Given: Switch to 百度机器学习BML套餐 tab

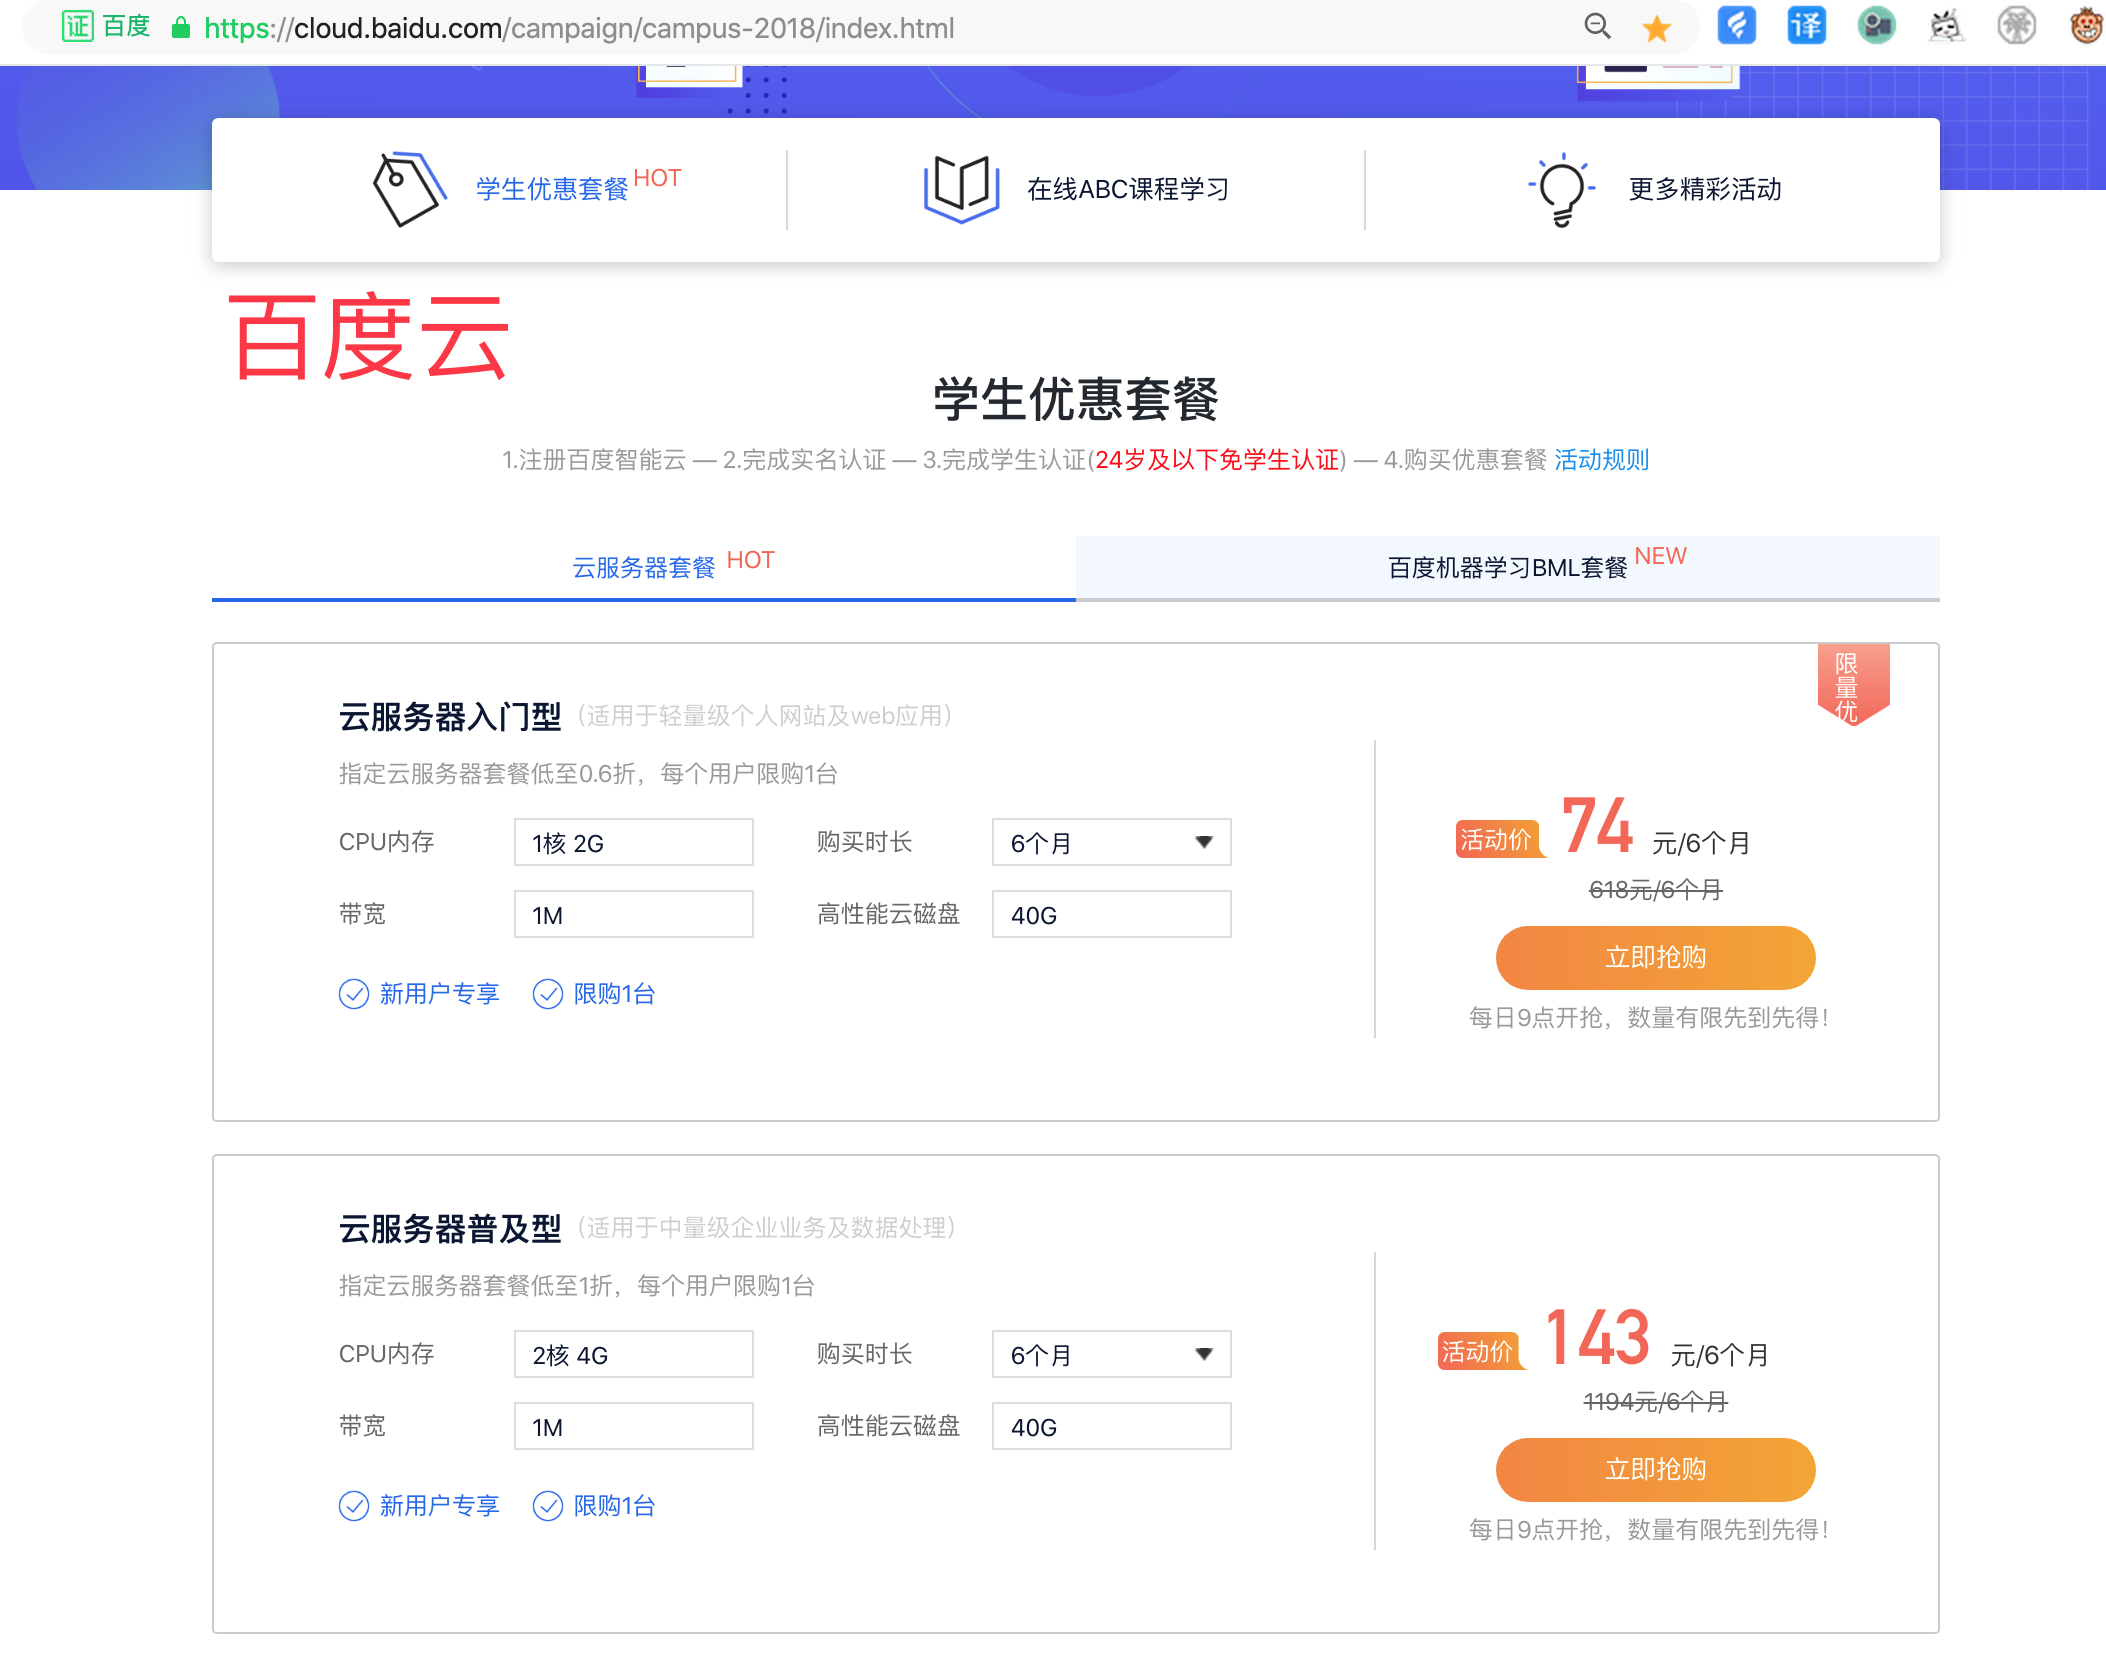Looking at the screenshot, I should [x=1508, y=567].
